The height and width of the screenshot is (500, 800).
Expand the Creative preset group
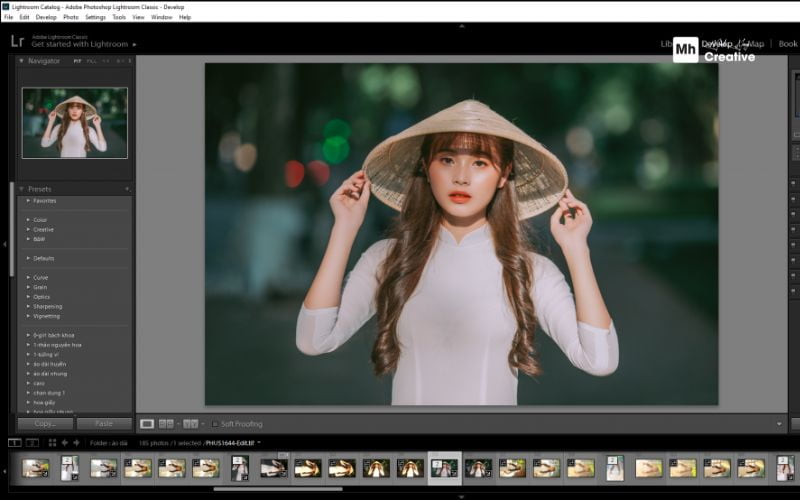point(28,230)
